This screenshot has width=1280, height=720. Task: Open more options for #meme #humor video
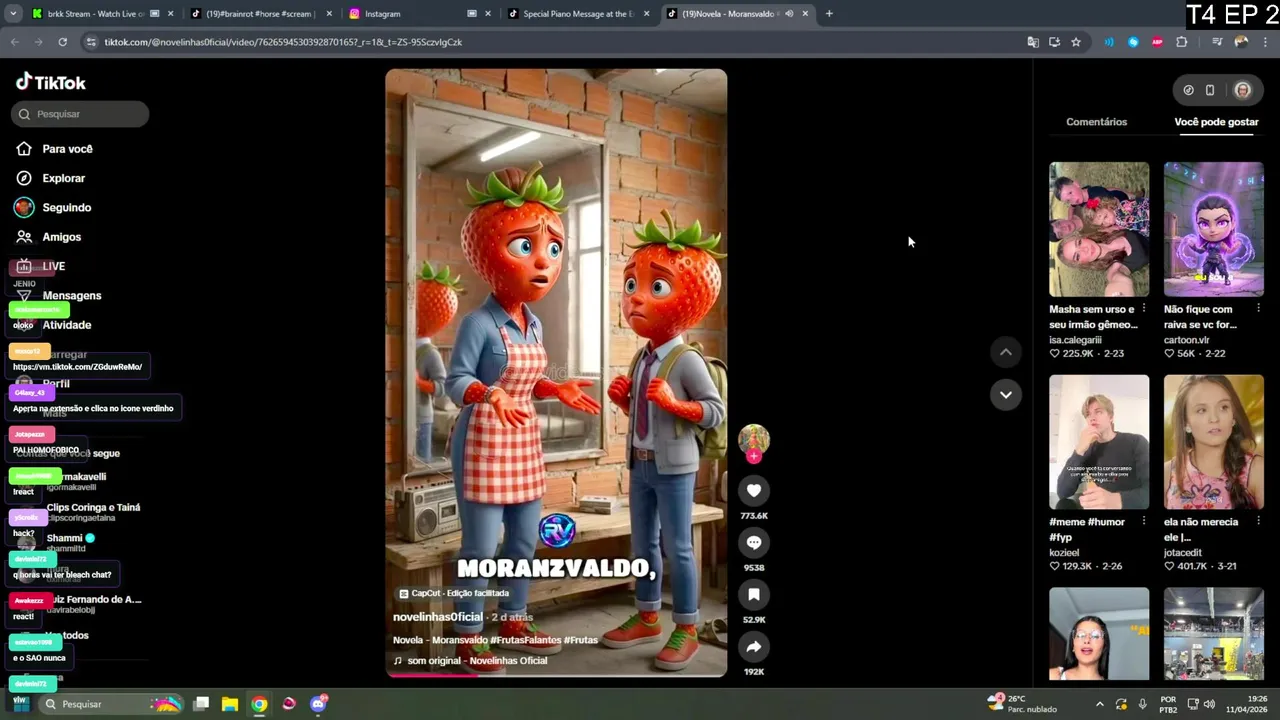click(1144, 521)
